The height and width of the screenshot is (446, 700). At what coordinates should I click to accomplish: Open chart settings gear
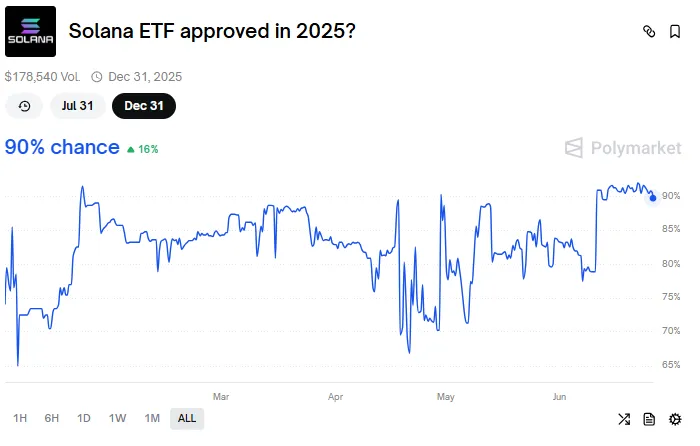click(675, 419)
